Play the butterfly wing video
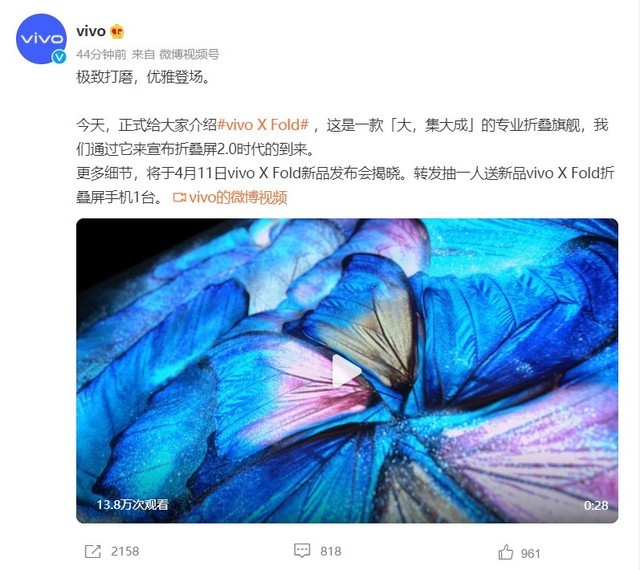Viewport: 640px width, 570px height. 347,371
